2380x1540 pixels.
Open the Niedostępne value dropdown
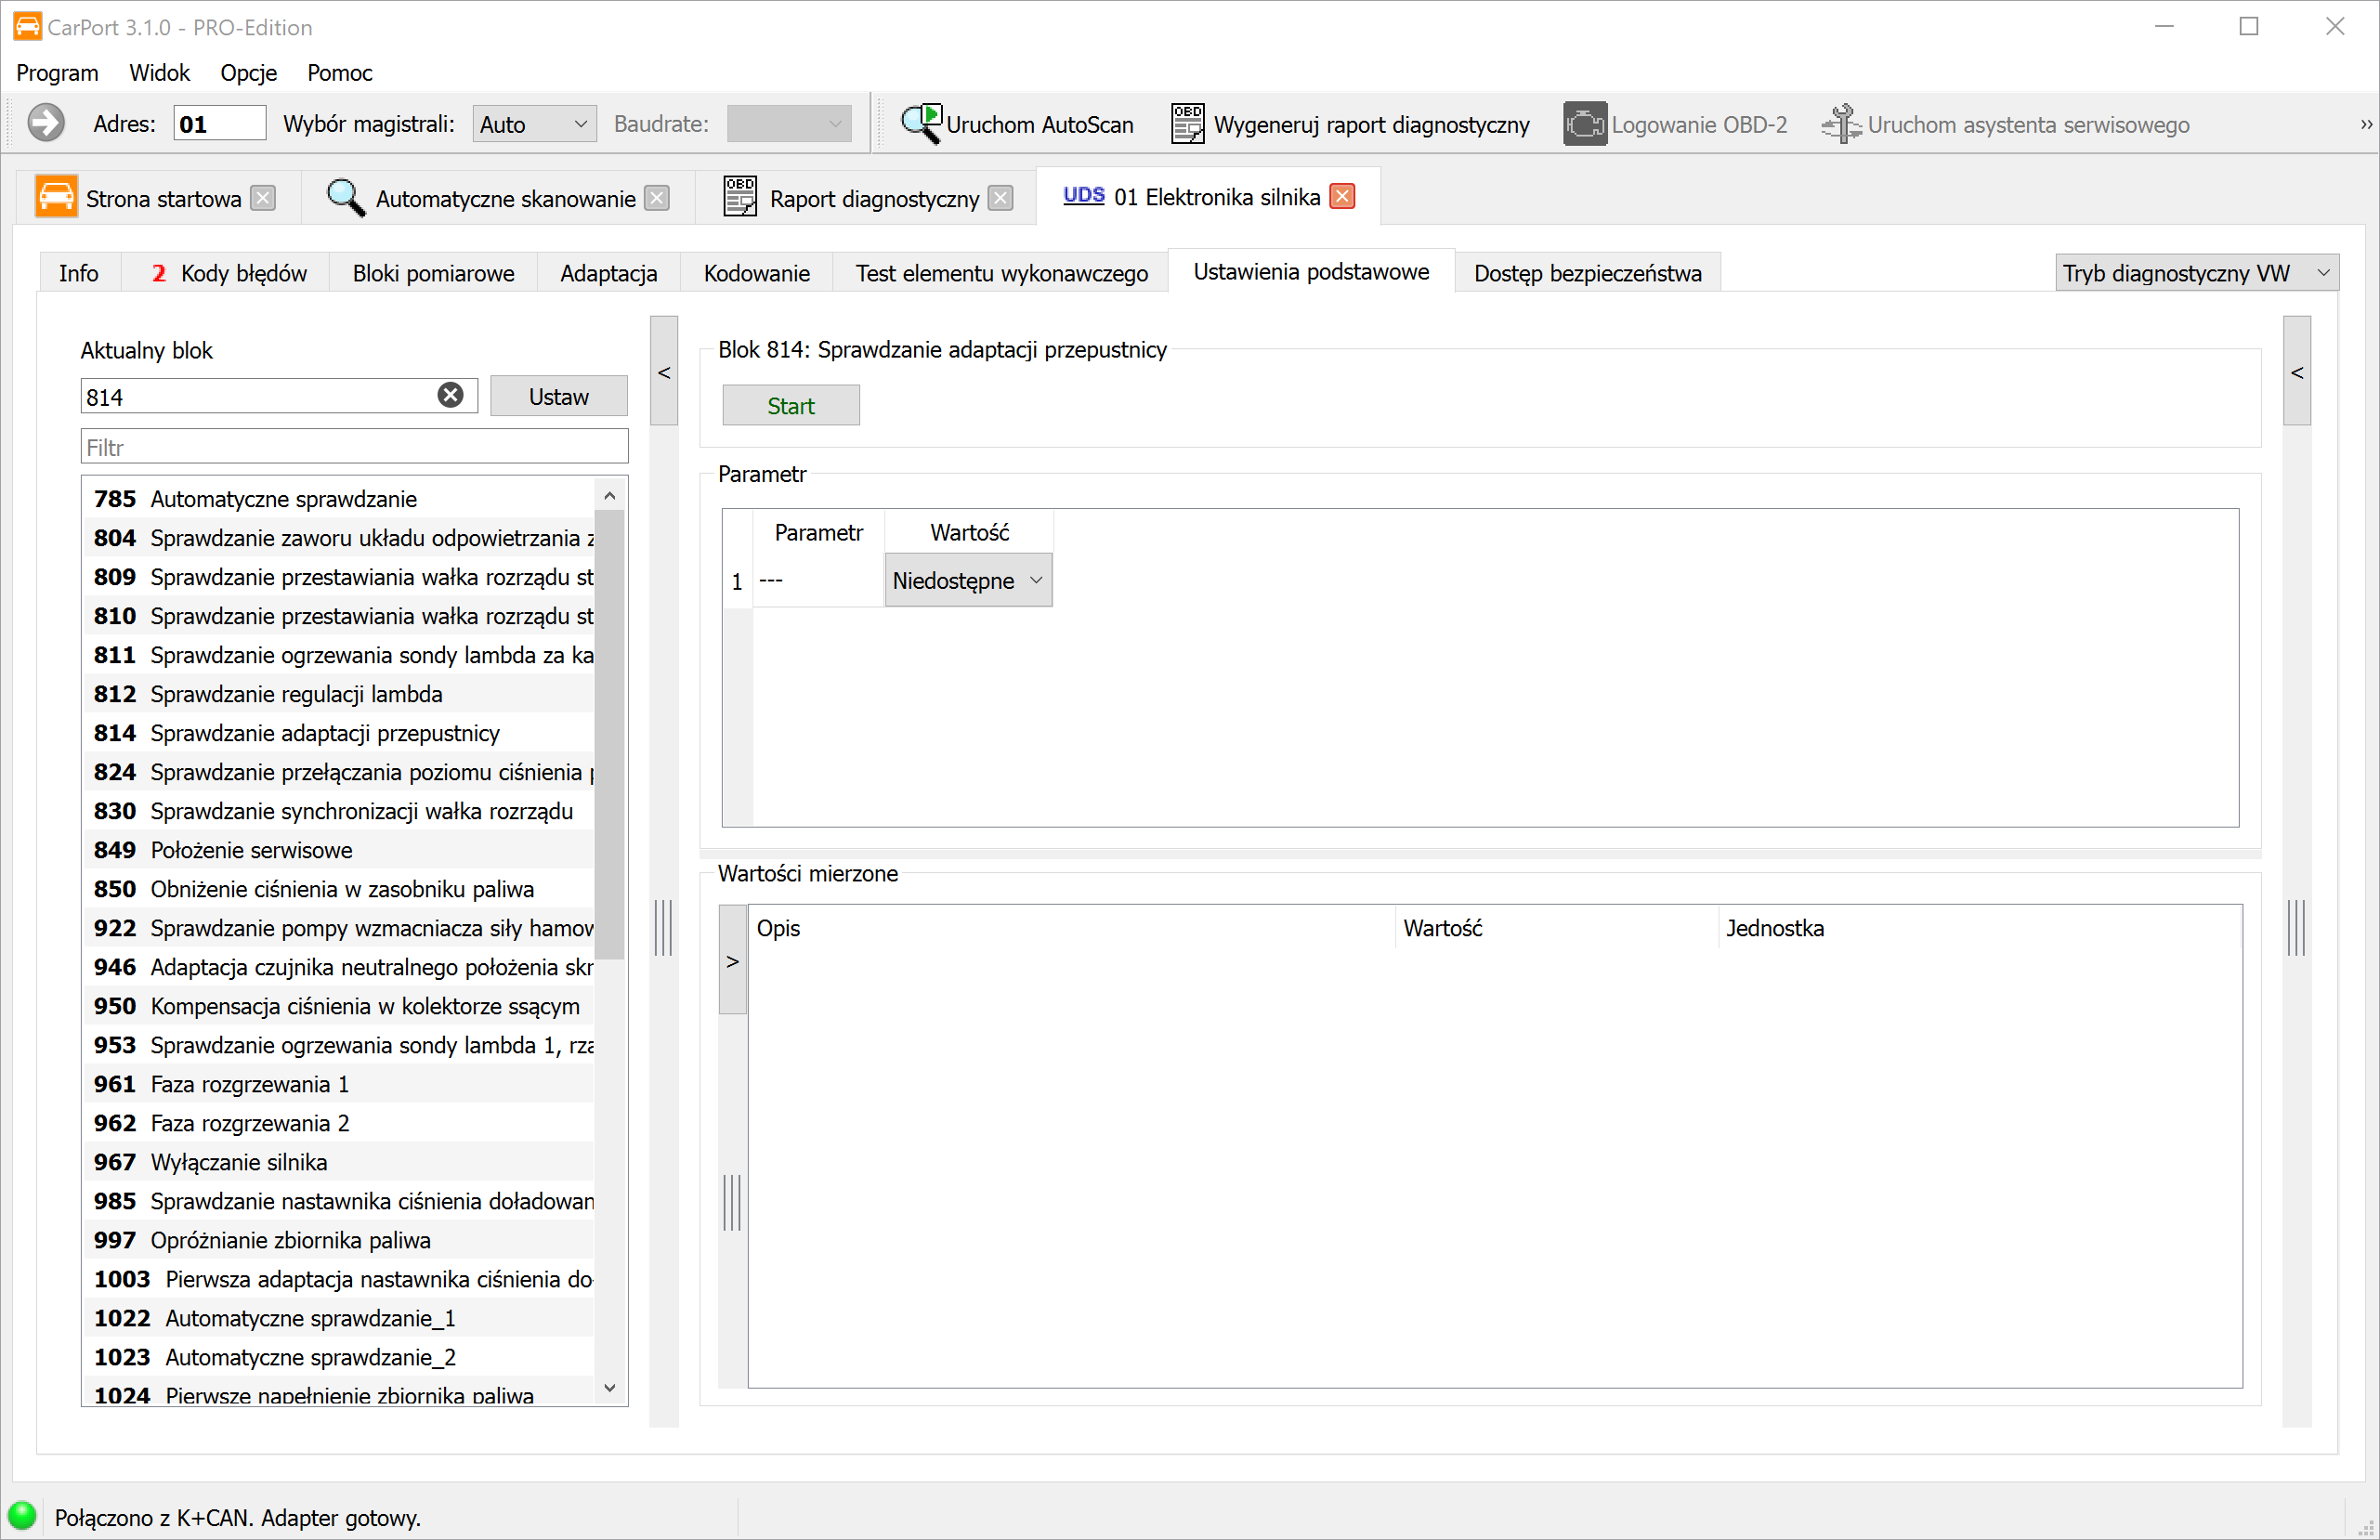(967, 581)
